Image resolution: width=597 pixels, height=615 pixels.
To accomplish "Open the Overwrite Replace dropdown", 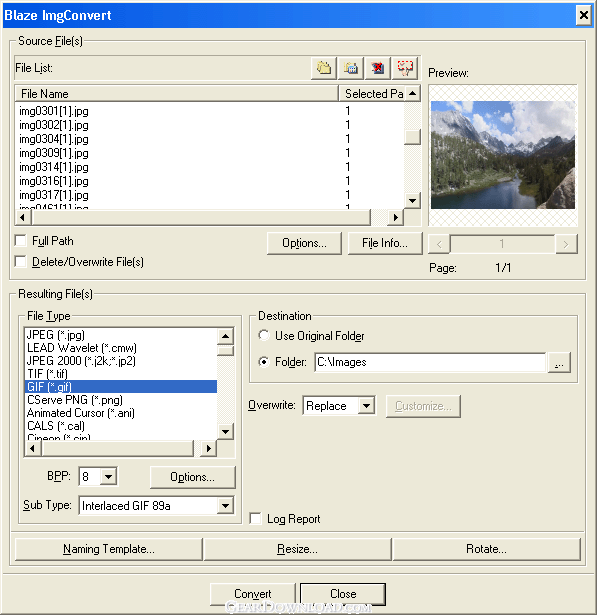I will coord(366,406).
